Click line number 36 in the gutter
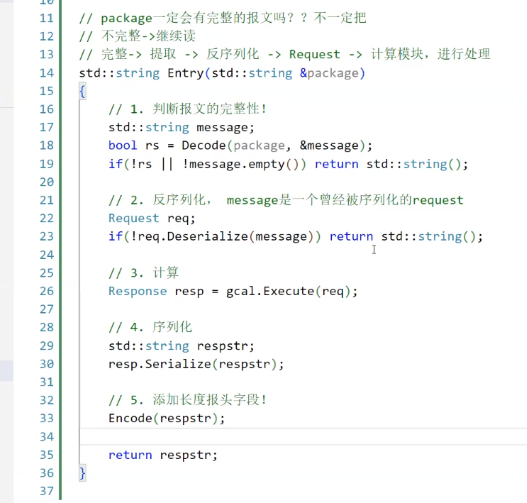Screen dimensions: 527x503 (x=46, y=473)
